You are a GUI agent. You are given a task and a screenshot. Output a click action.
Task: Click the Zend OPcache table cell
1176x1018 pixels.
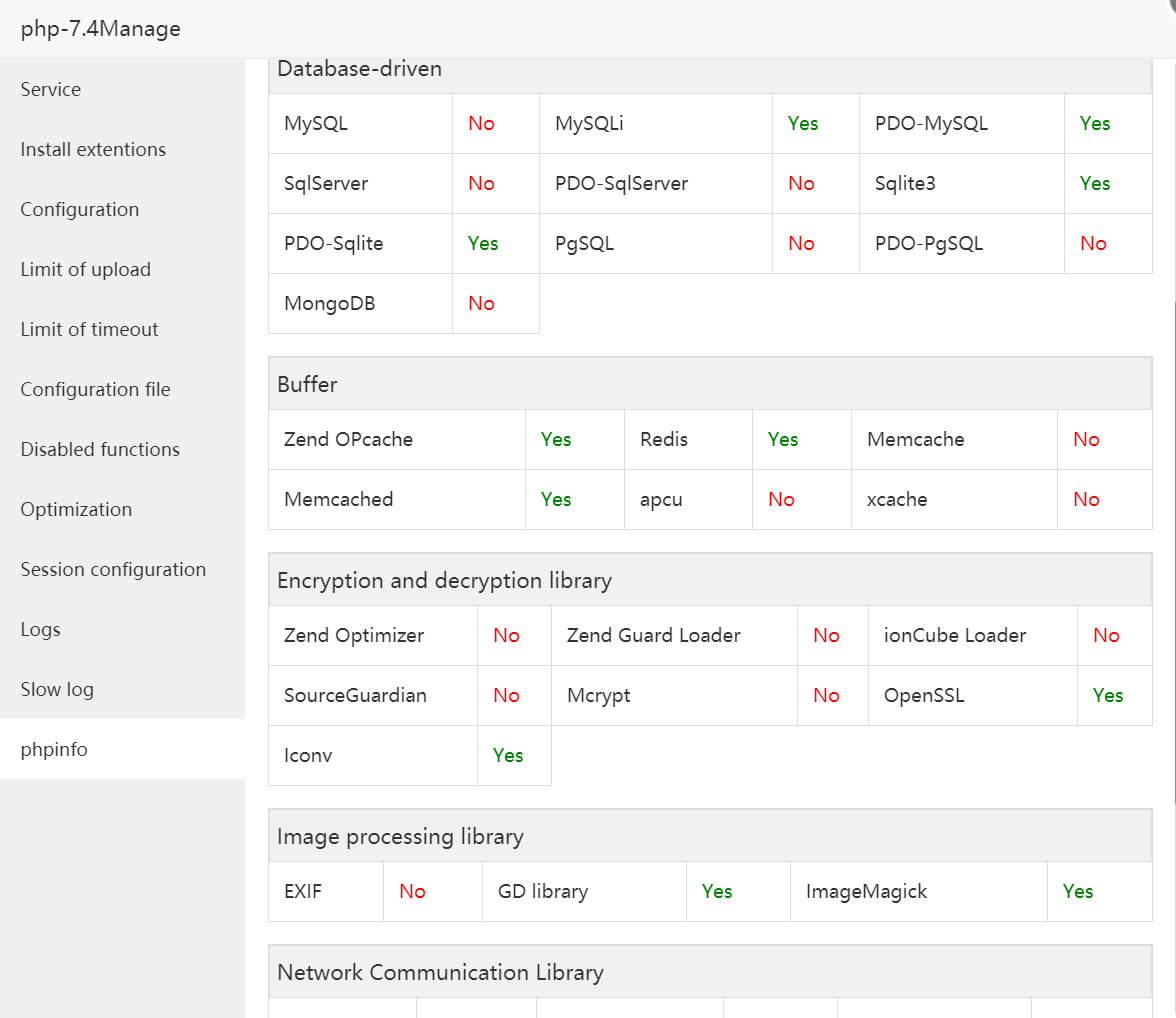(349, 439)
